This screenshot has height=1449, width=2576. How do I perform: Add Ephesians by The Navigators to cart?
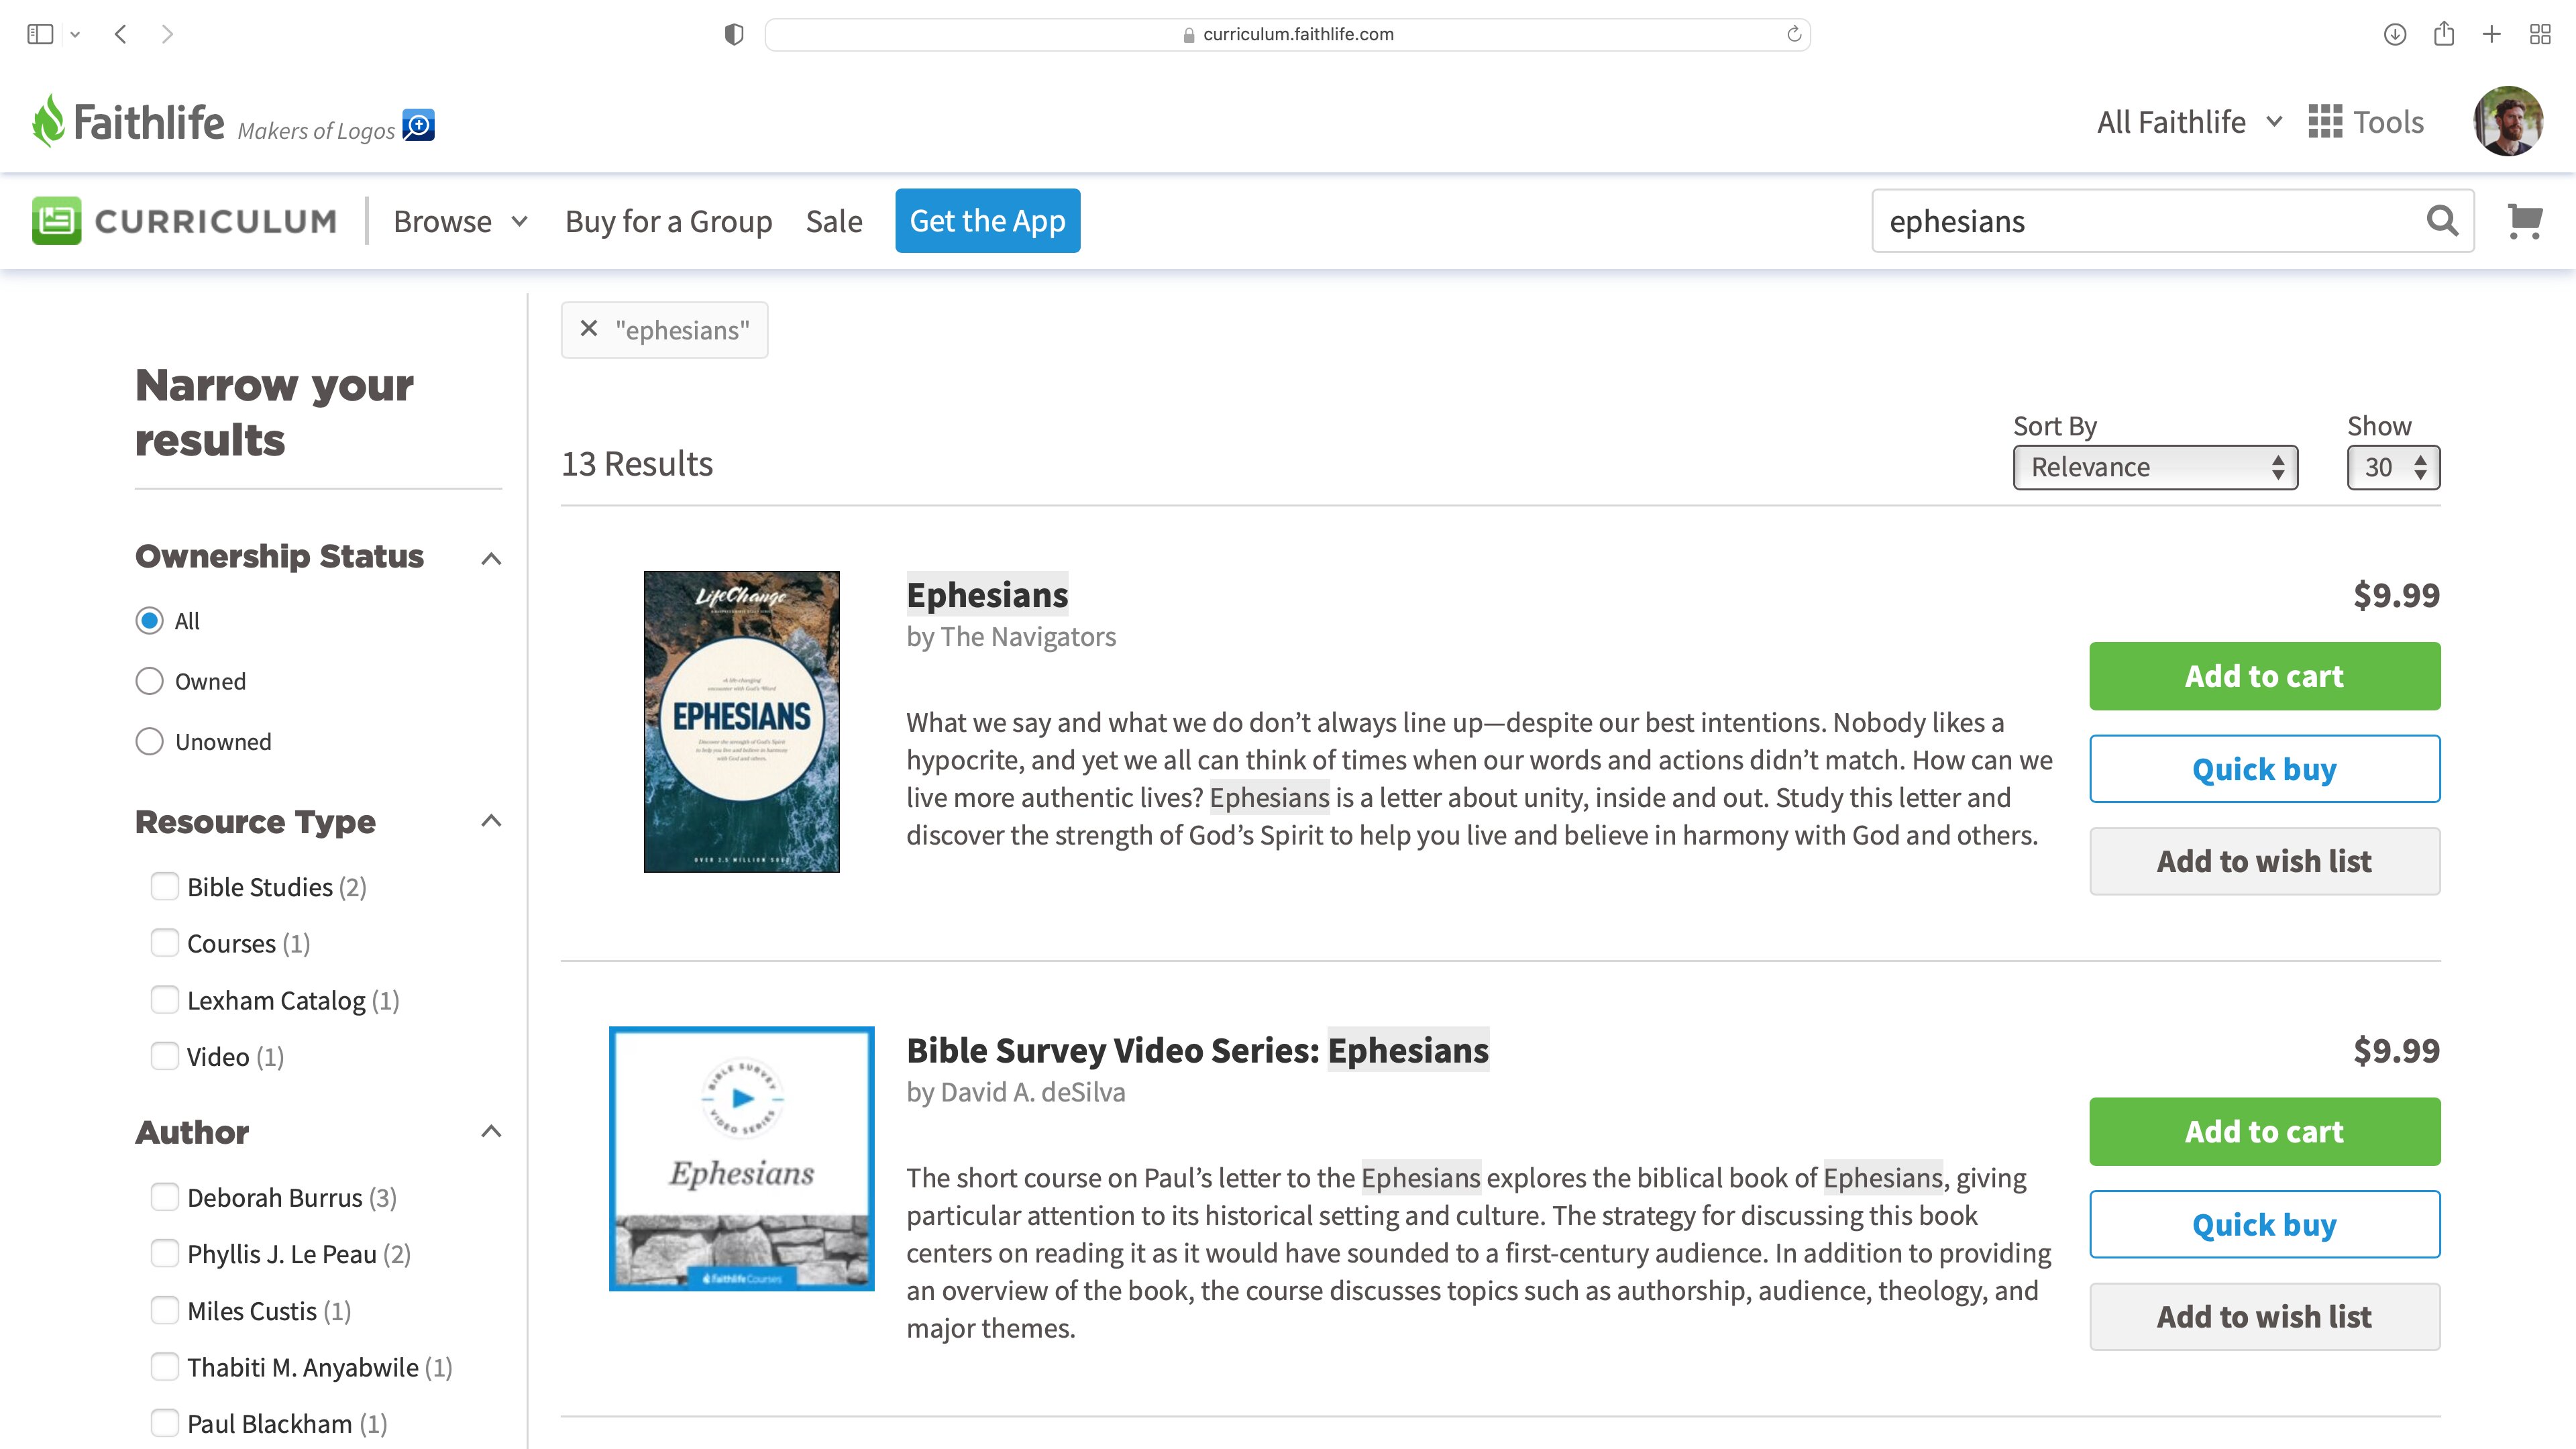pos(2264,676)
